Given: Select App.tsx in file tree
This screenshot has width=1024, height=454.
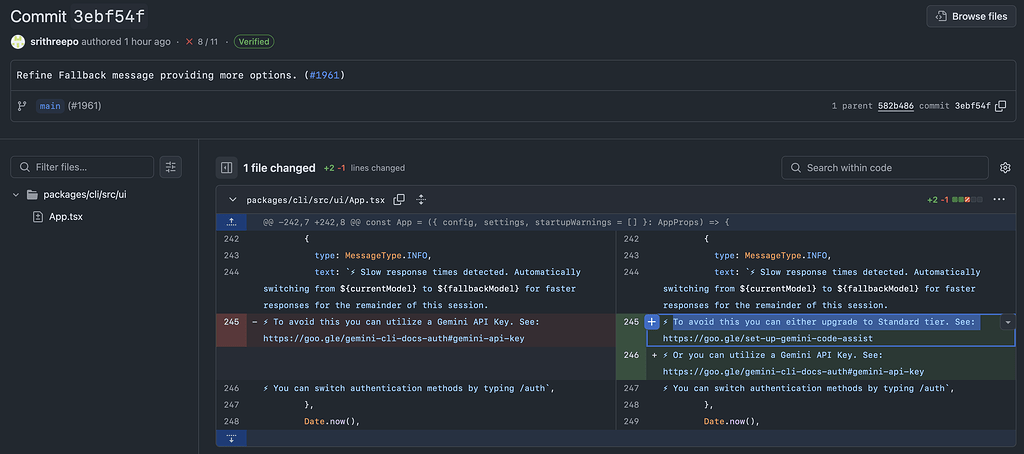Looking at the screenshot, I should (x=66, y=216).
